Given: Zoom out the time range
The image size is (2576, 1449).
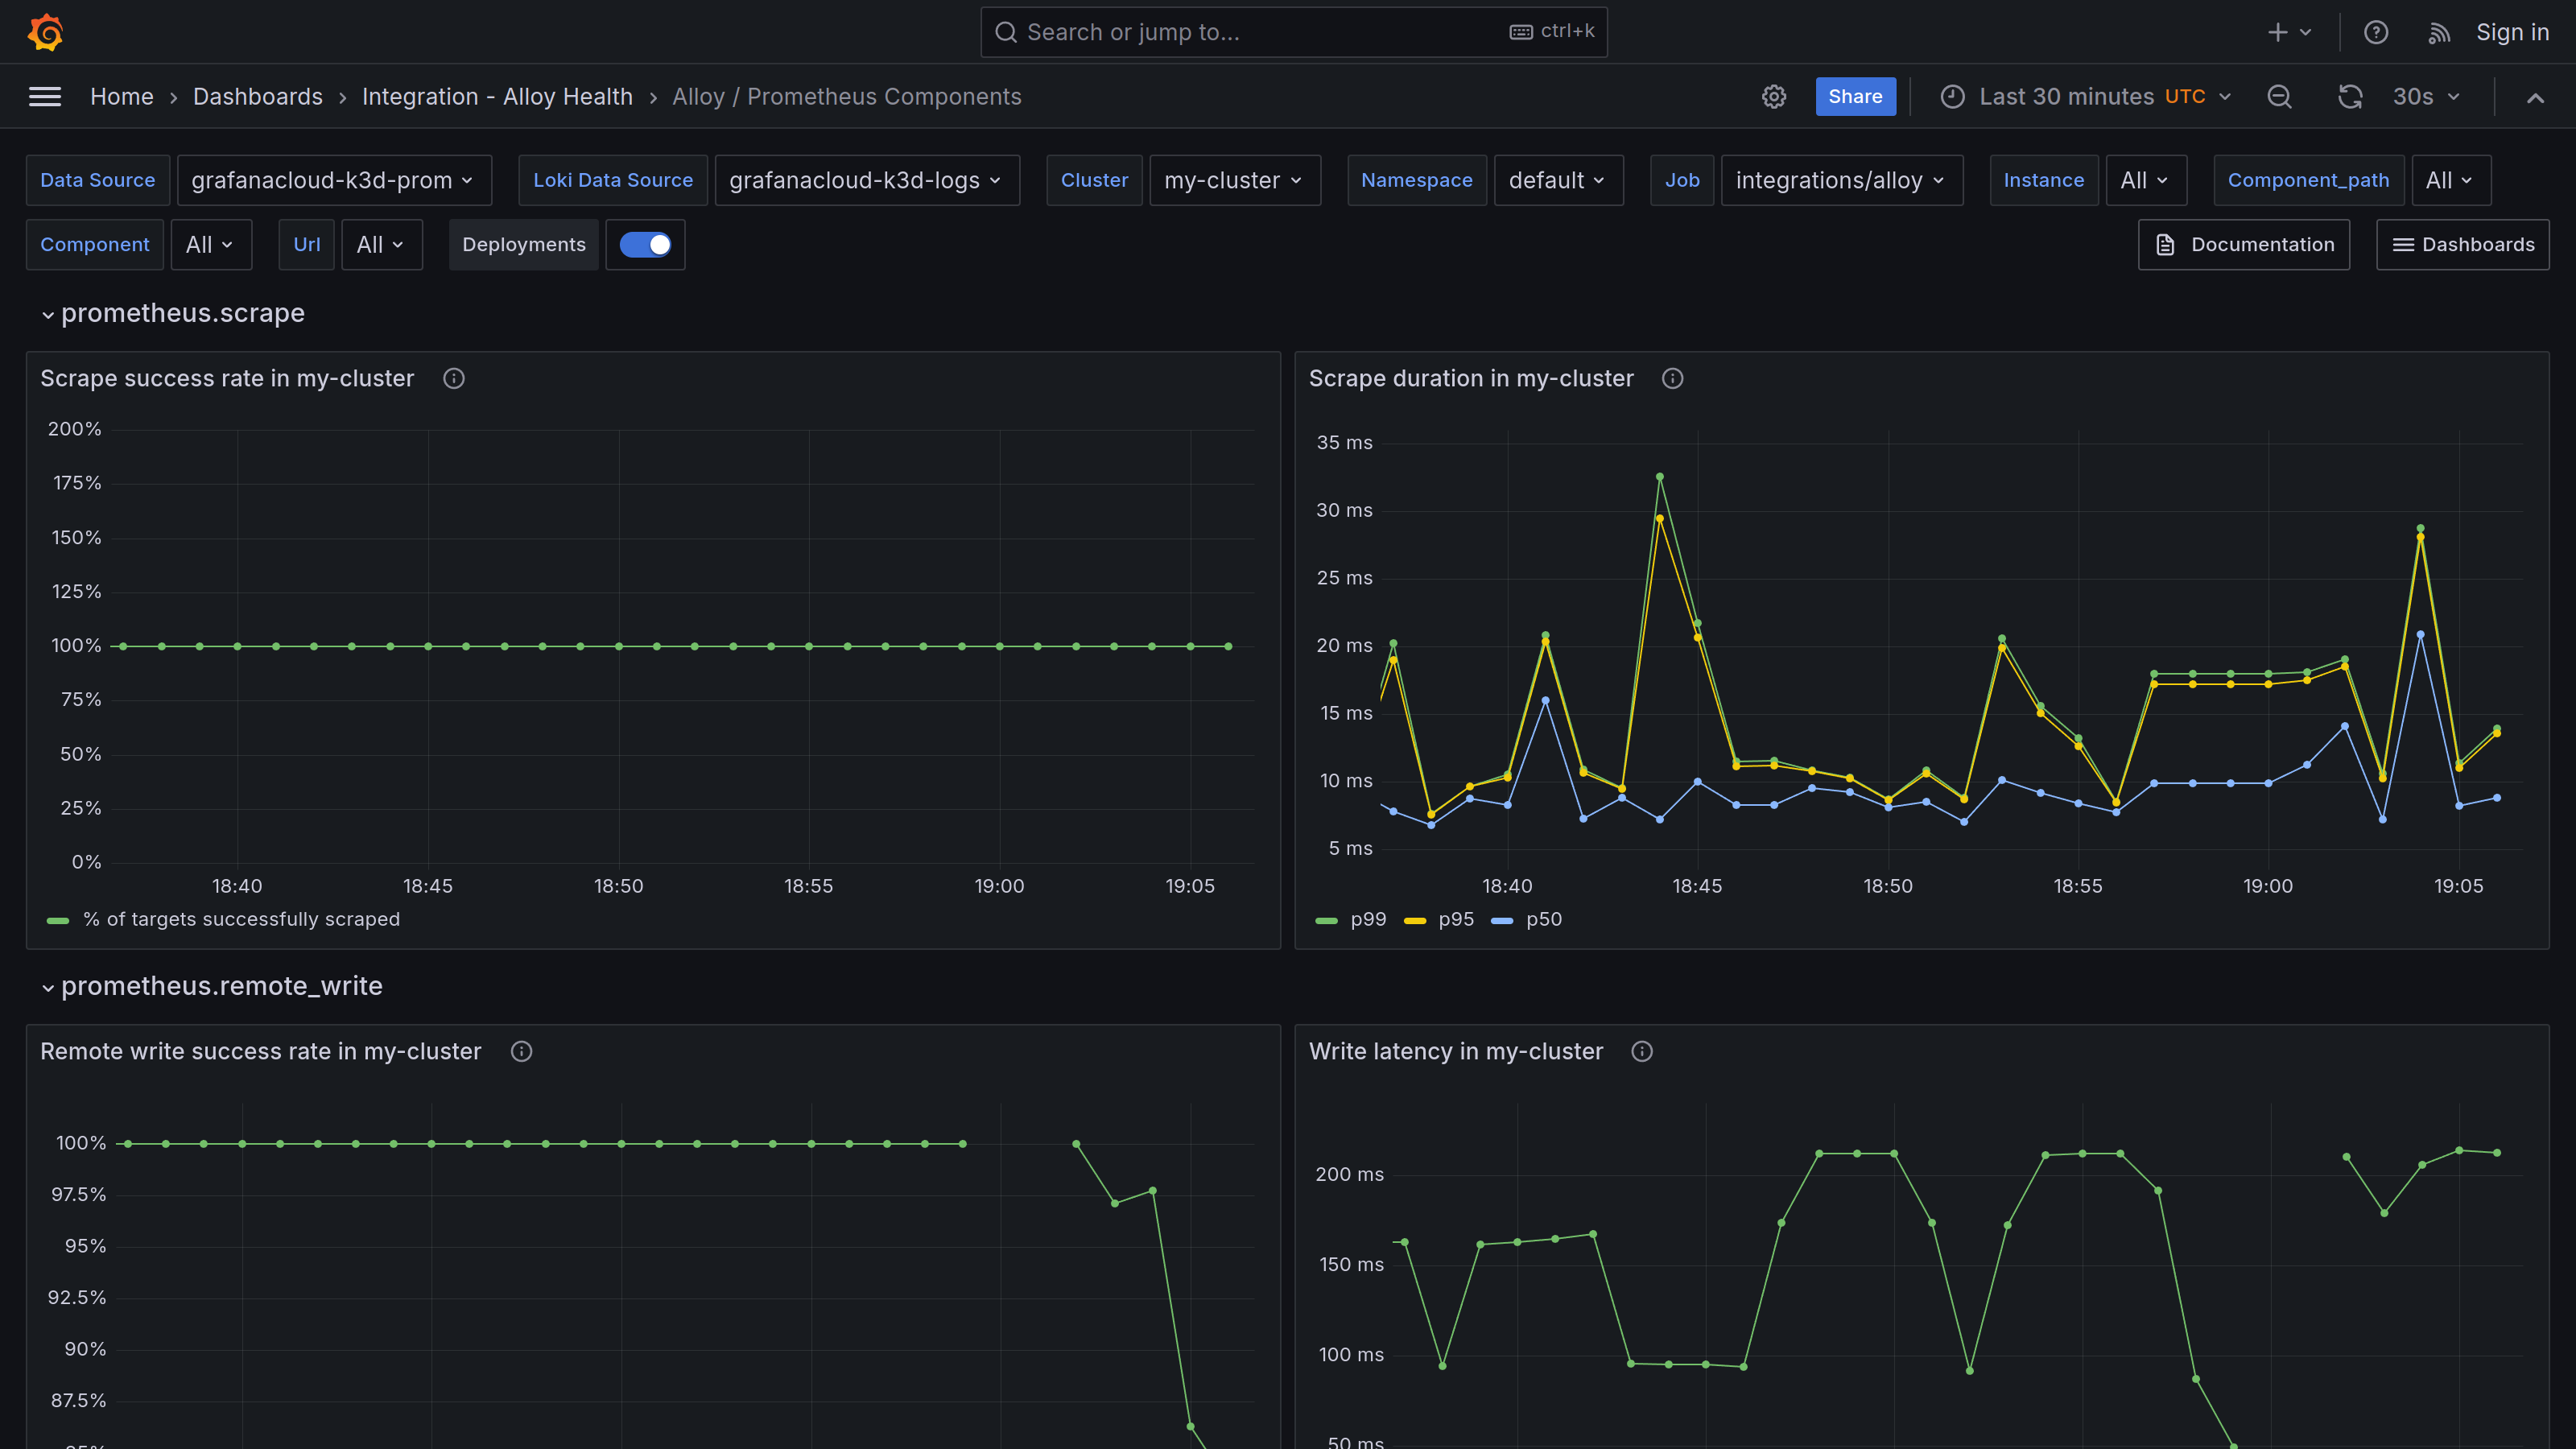Looking at the screenshot, I should click(2280, 96).
